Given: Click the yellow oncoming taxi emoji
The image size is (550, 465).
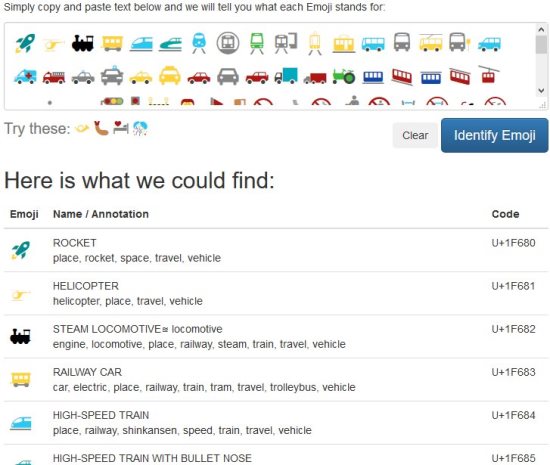Looking at the screenshot, I should [170, 75].
